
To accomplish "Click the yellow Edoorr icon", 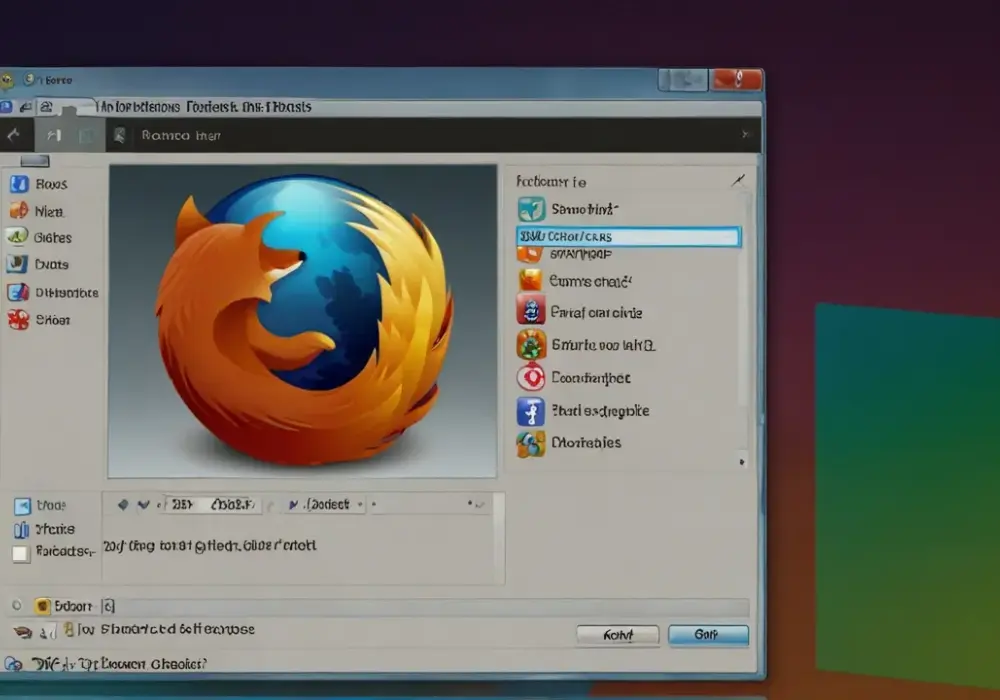I will point(42,606).
